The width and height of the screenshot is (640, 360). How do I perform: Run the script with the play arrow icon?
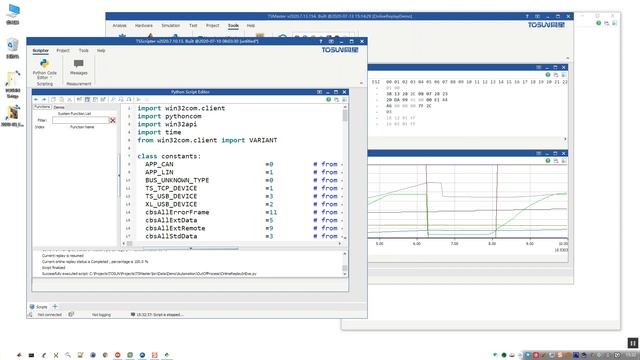pyautogui.click(x=138, y=99)
